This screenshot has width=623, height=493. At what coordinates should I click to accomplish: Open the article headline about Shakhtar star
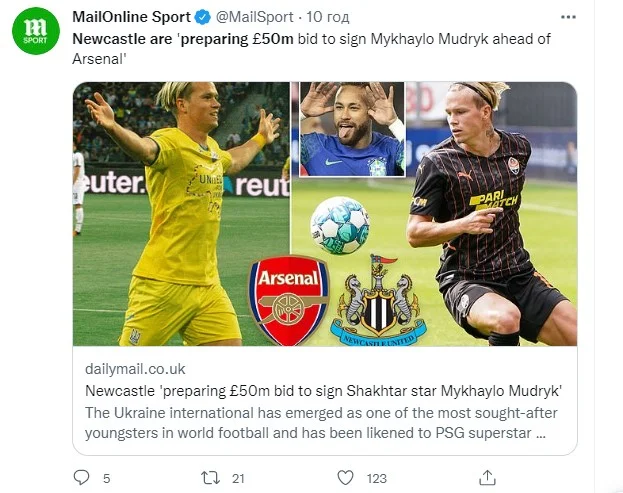click(323, 391)
